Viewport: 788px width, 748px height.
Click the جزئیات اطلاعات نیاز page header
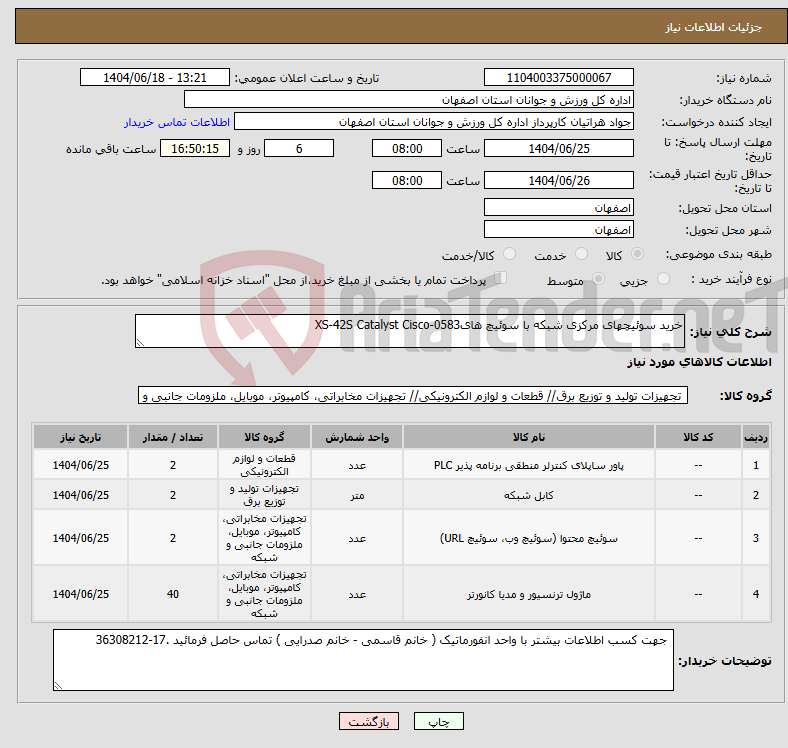pyautogui.click(x=713, y=27)
